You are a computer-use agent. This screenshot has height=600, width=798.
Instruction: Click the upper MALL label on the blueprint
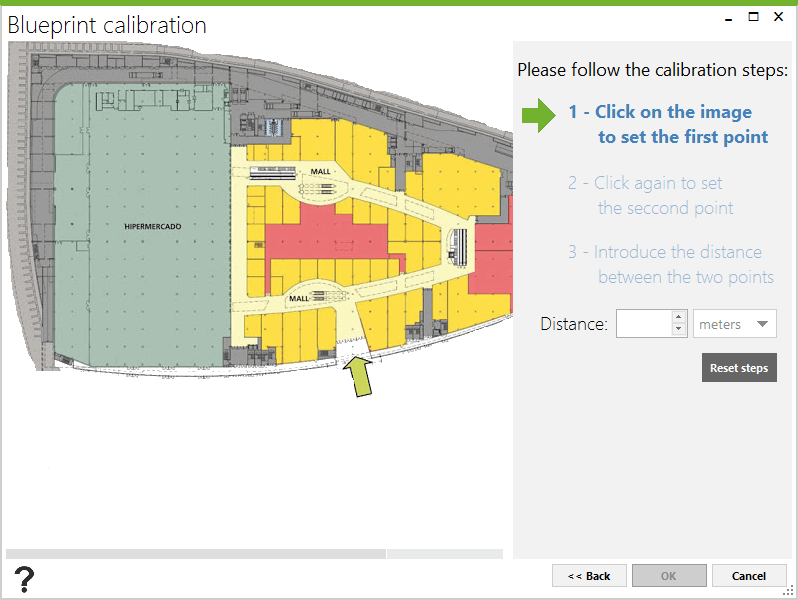tap(321, 172)
